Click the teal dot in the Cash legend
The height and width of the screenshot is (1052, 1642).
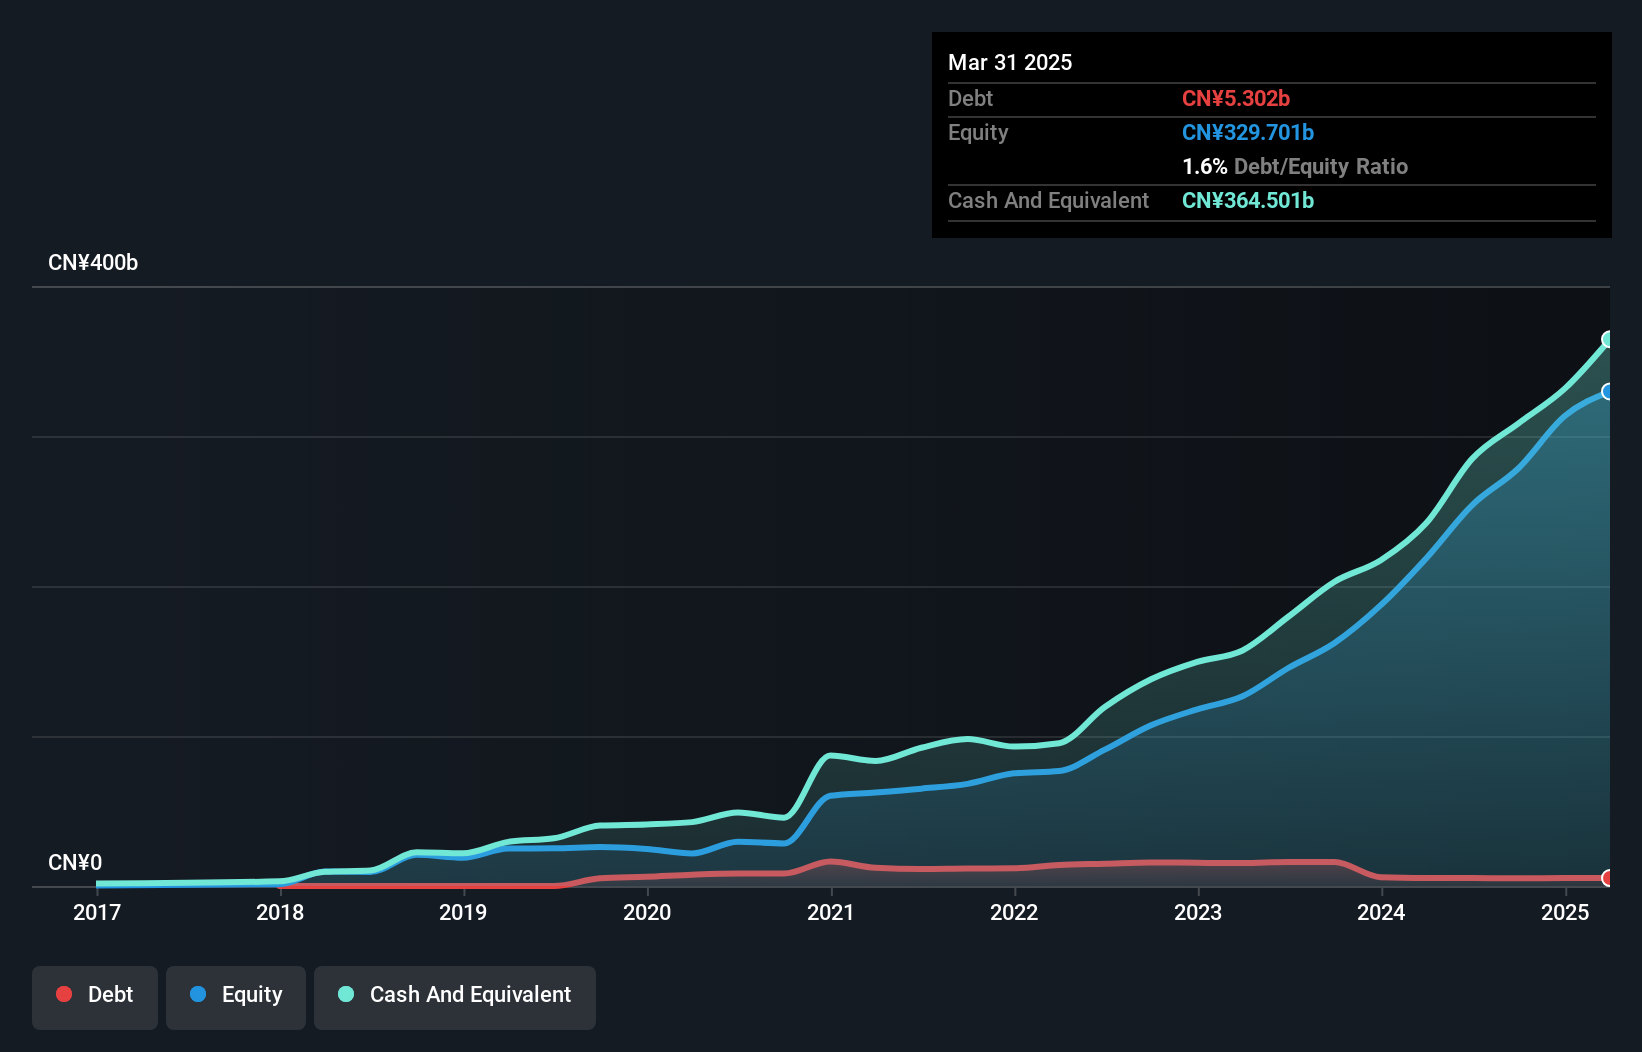point(346,994)
